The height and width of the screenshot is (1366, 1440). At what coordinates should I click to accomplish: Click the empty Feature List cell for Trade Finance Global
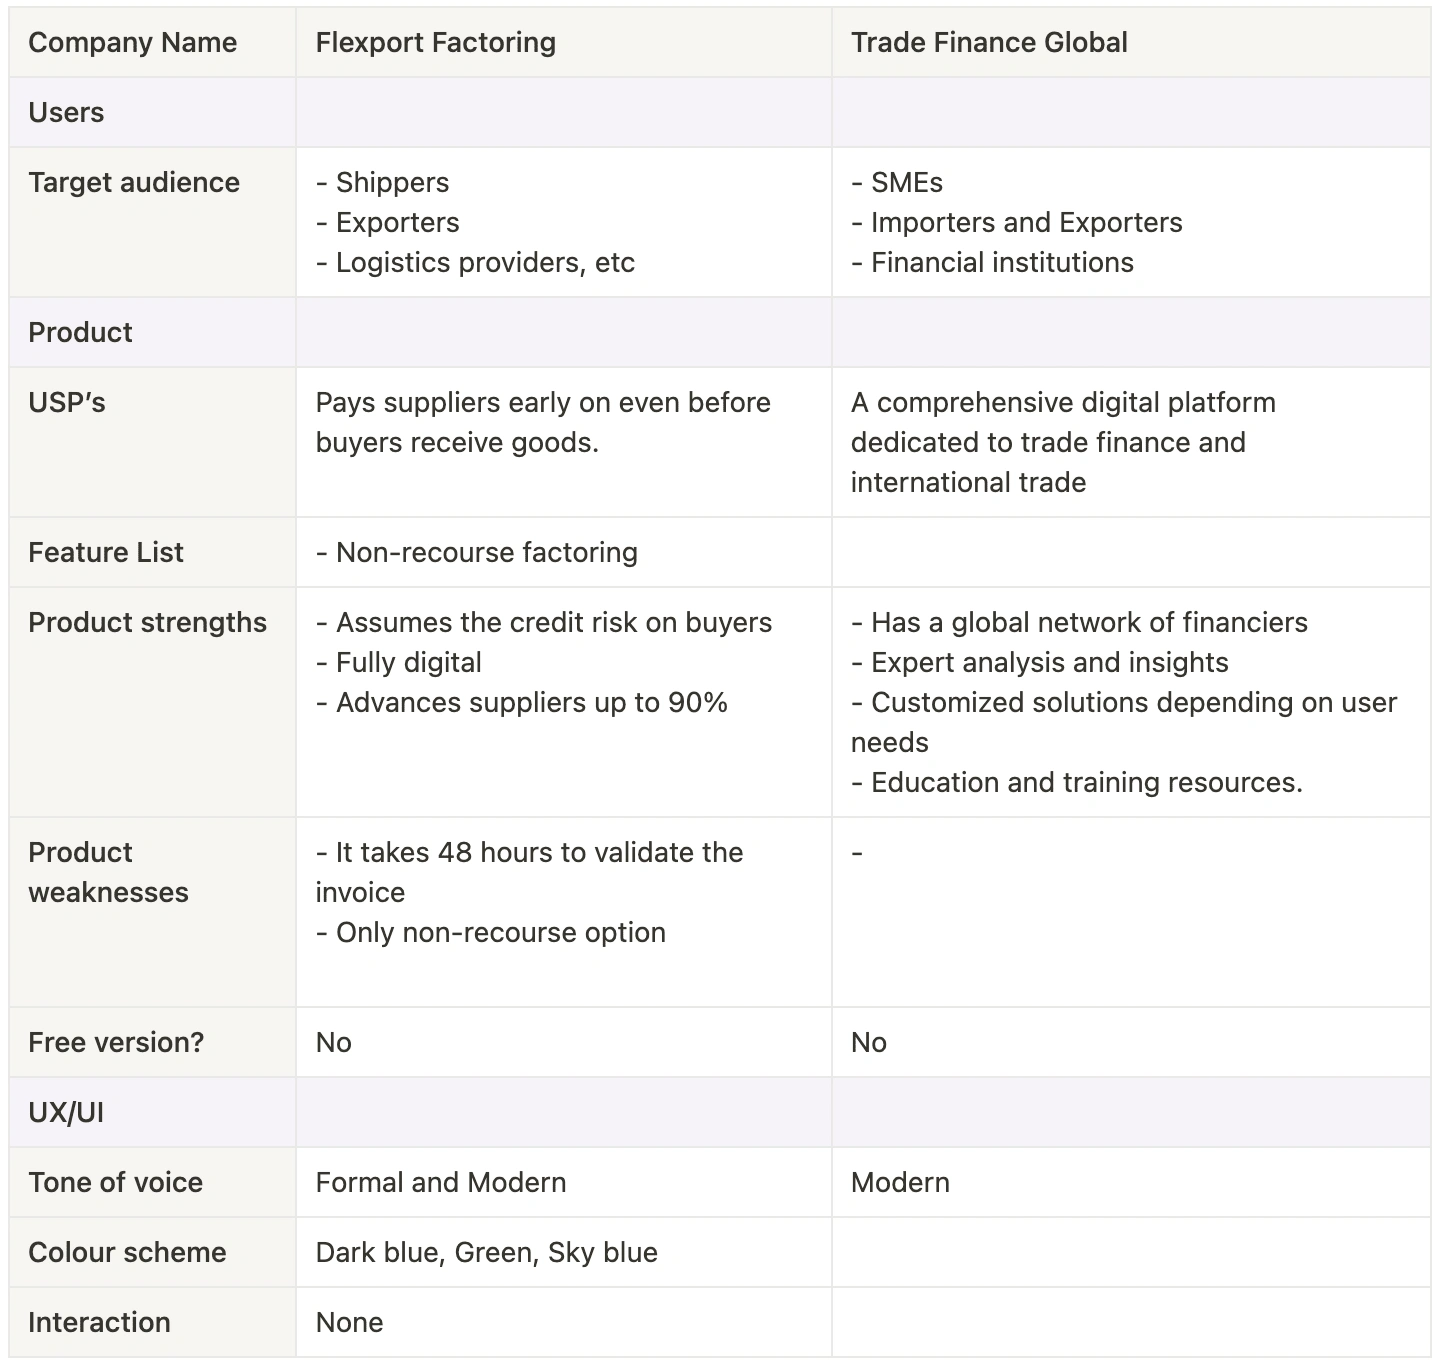pyautogui.click(x=1130, y=553)
